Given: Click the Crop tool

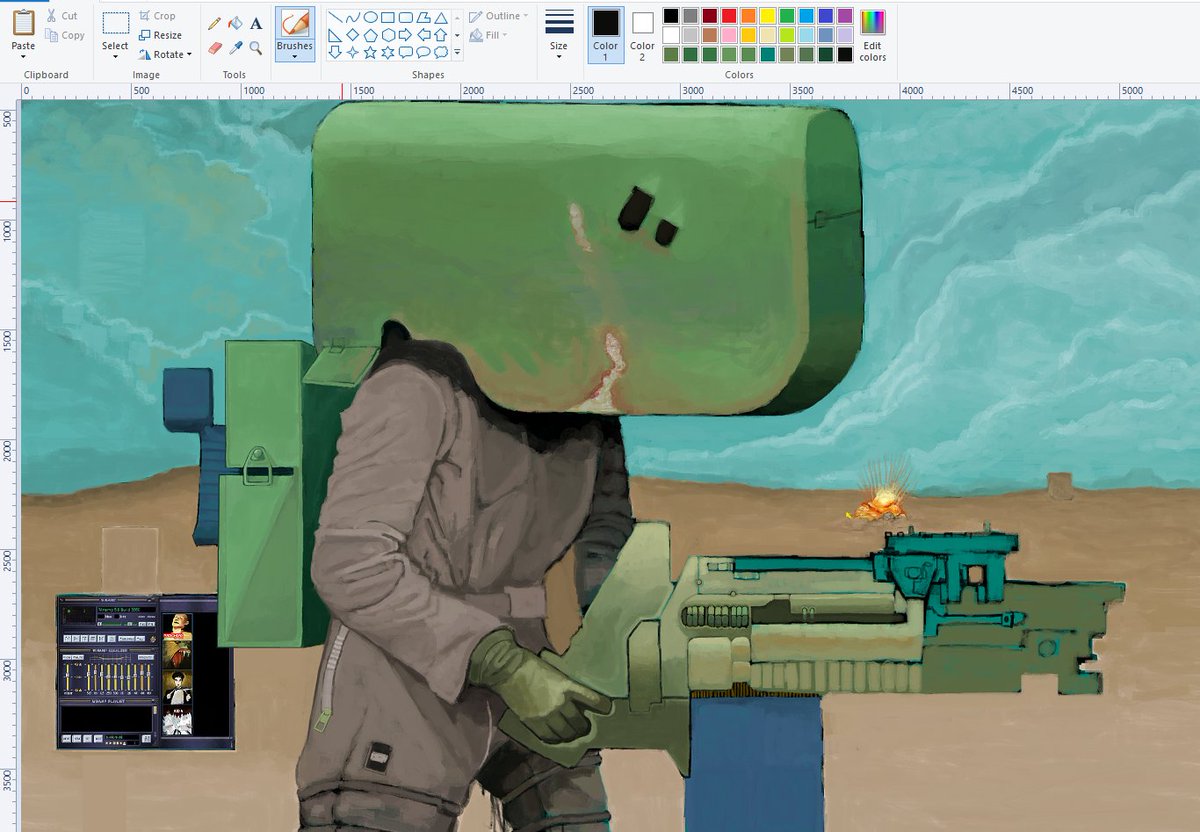Looking at the screenshot, I should pos(157,16).
